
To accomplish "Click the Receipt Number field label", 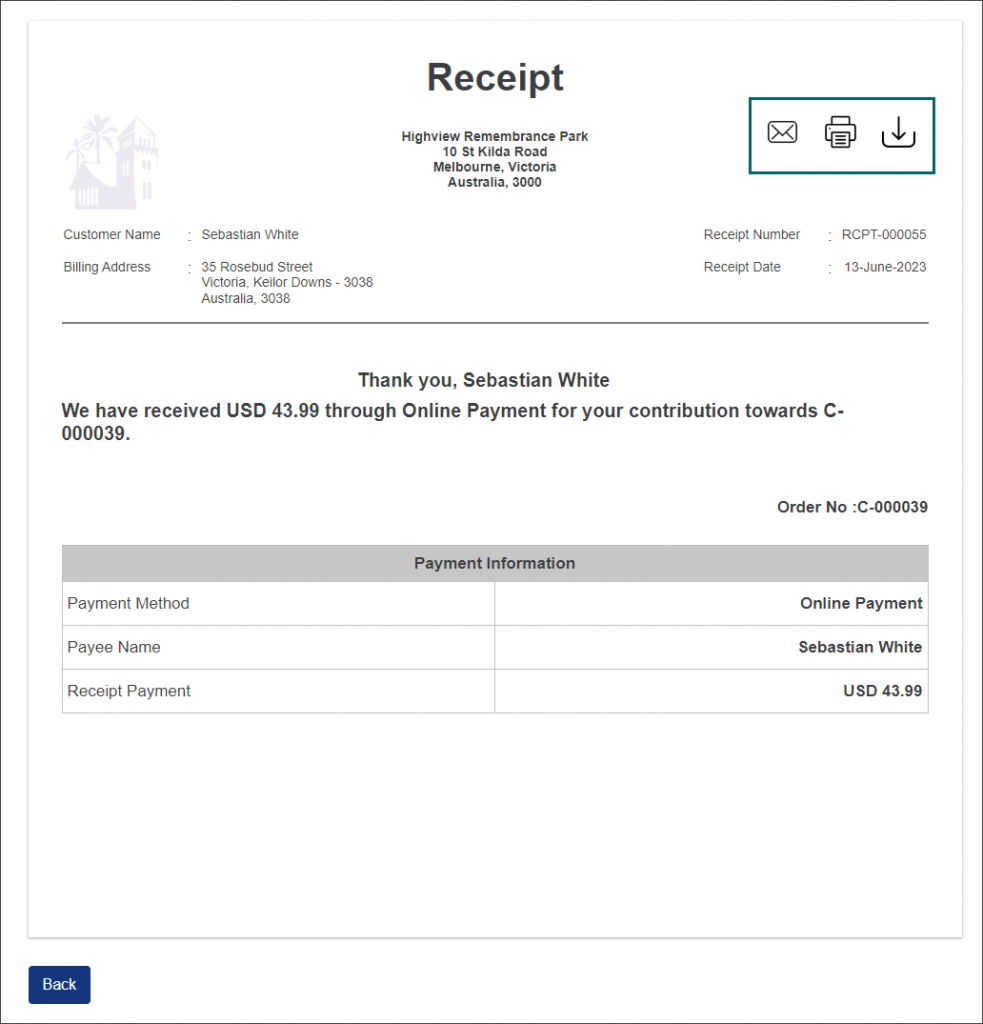I will click(751, 234).
